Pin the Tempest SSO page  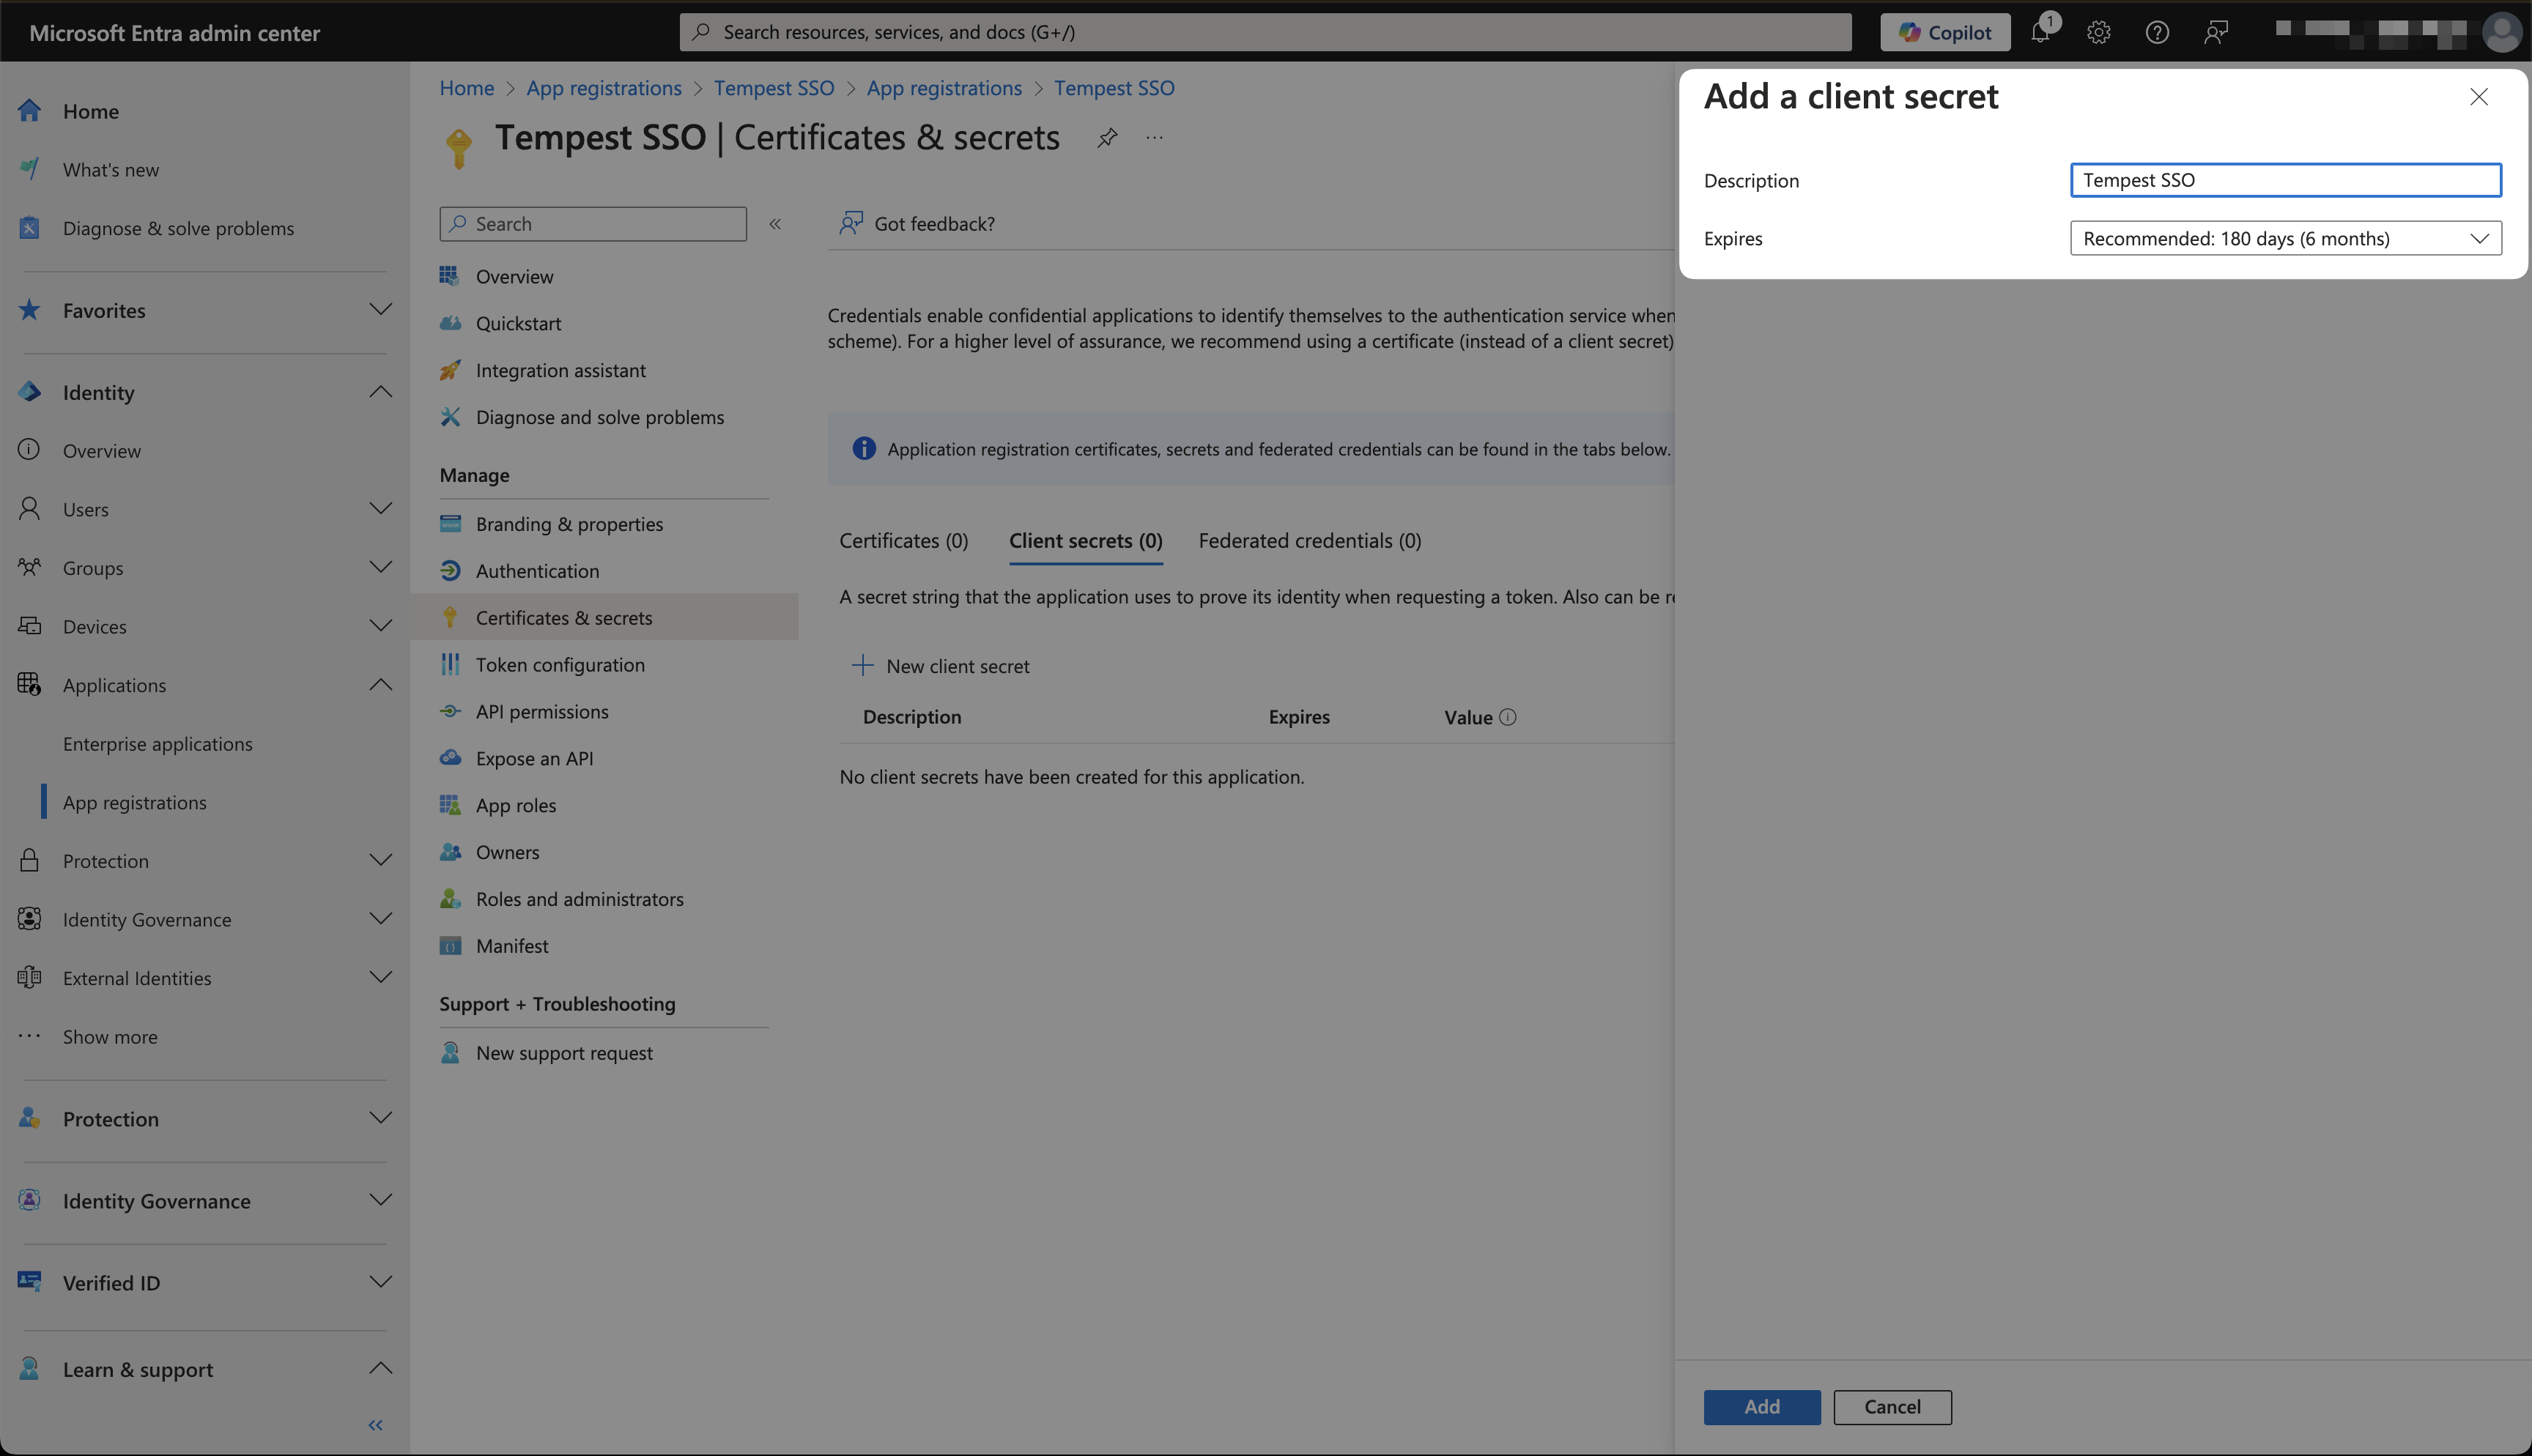(1106, 138)
